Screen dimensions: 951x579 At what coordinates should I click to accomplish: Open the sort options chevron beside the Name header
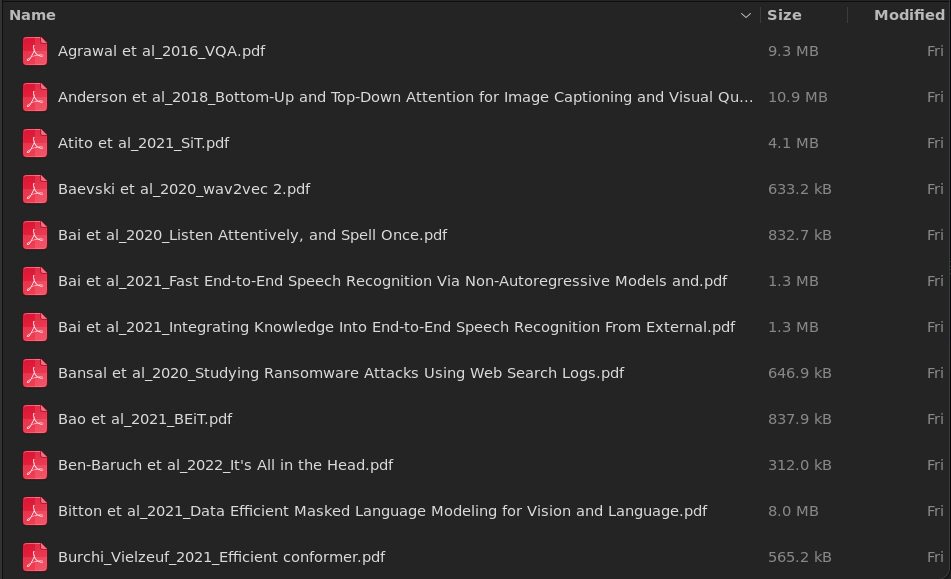tap(746, 15)
